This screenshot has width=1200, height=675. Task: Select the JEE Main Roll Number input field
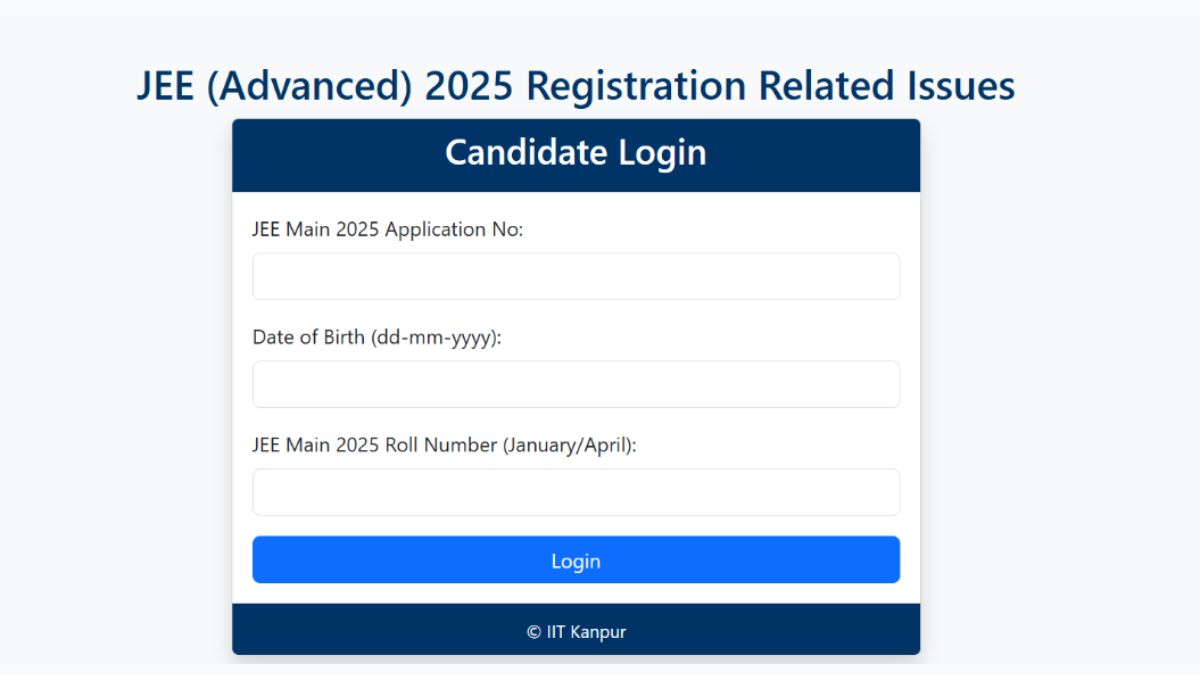tap(576, 492)
